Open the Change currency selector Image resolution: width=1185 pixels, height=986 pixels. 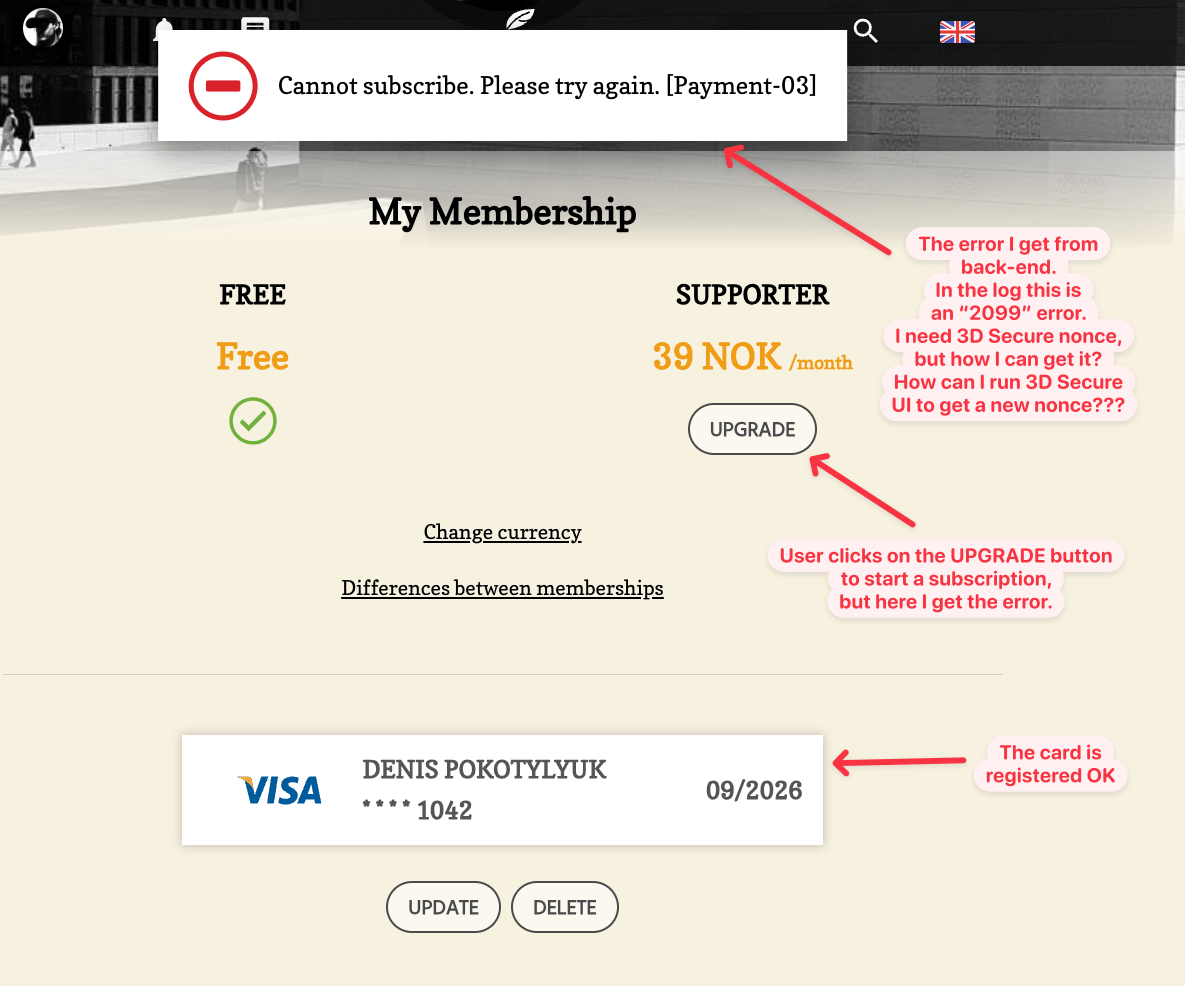tap(502, 532)
